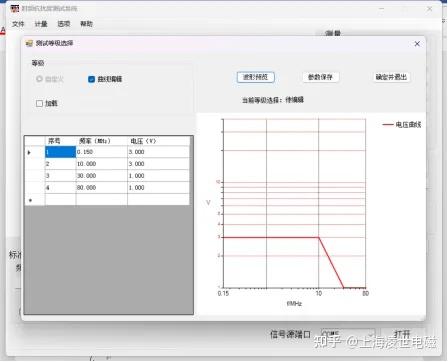Open the 选项 options menu
The height and width of the screenshot is (362, 448).
pyautogui.click(x=64, y=24)
